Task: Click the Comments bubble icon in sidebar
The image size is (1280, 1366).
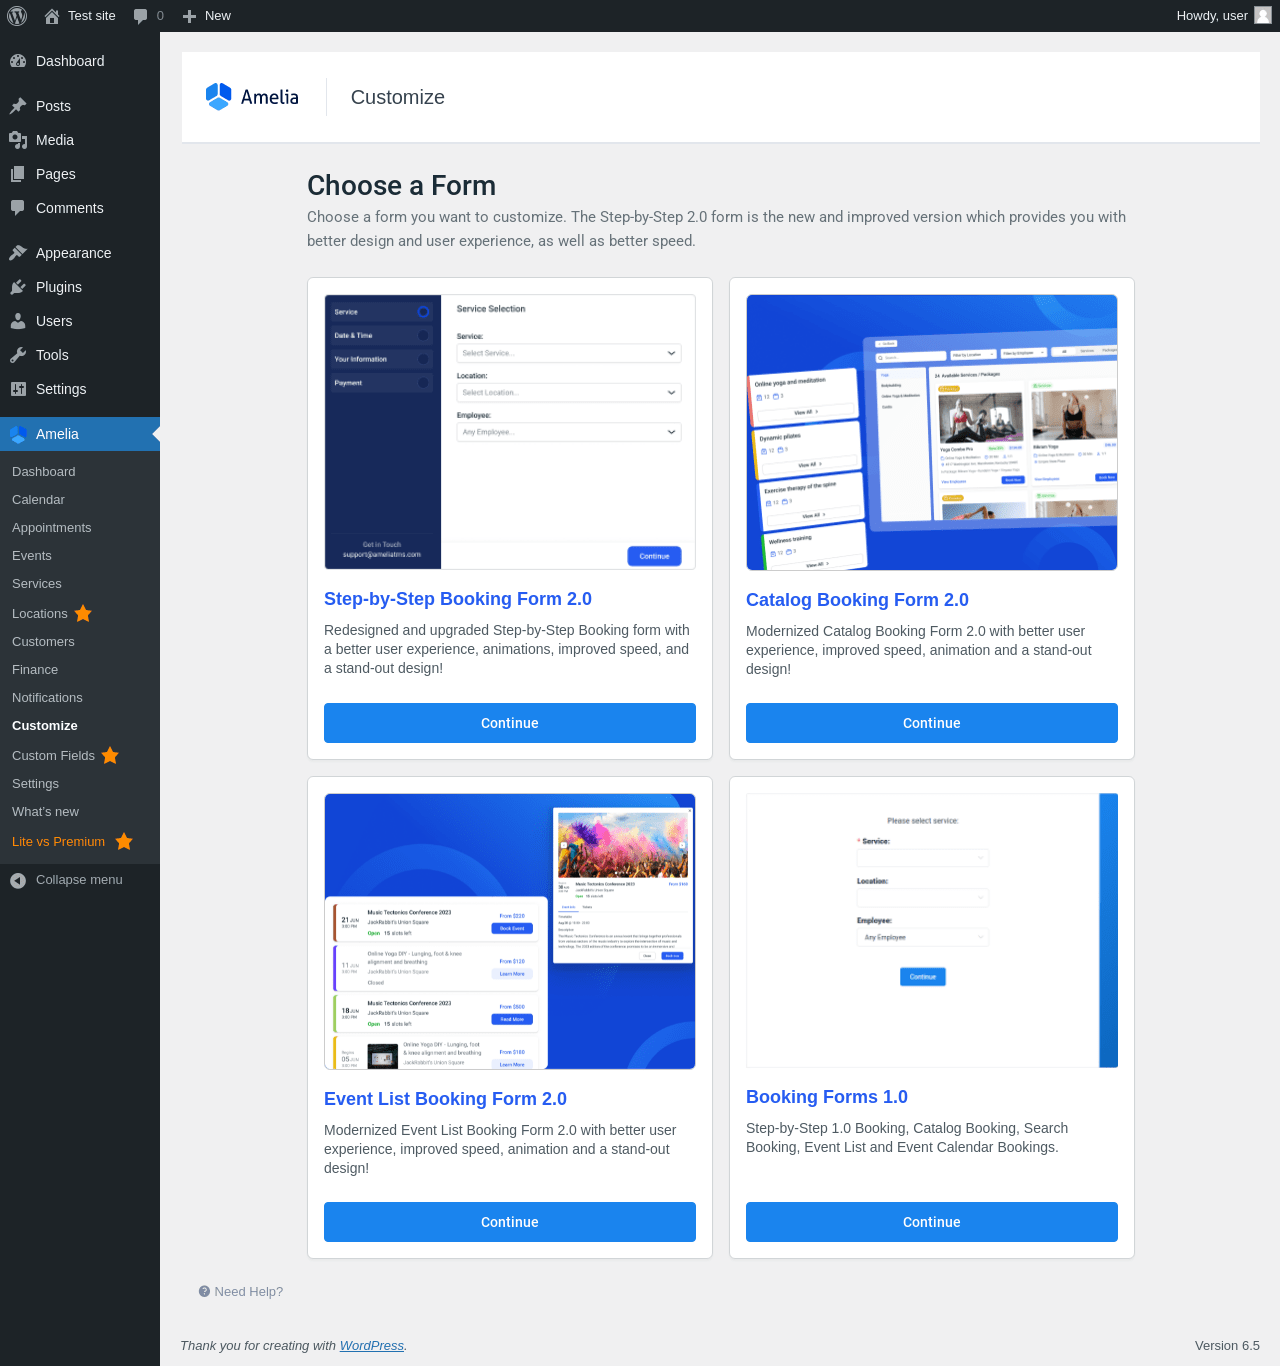Action: pyautogui.click(x=18, y=208)
